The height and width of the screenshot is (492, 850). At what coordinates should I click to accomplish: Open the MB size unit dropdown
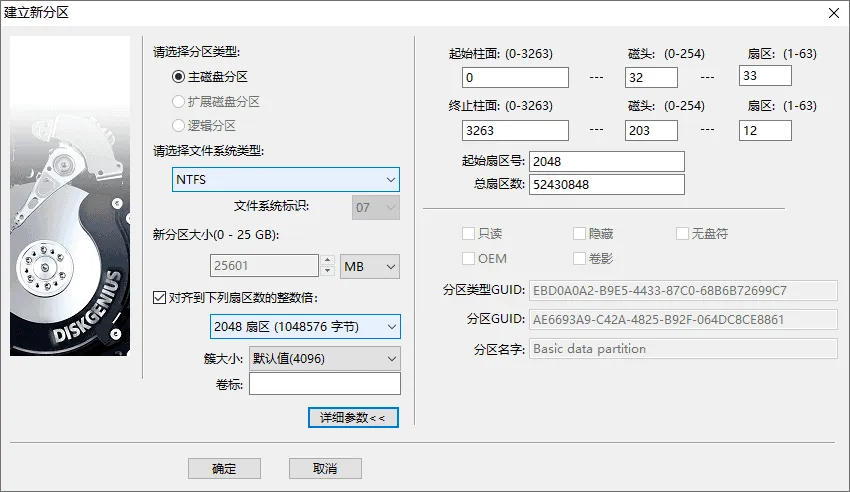tap(370, 267)
